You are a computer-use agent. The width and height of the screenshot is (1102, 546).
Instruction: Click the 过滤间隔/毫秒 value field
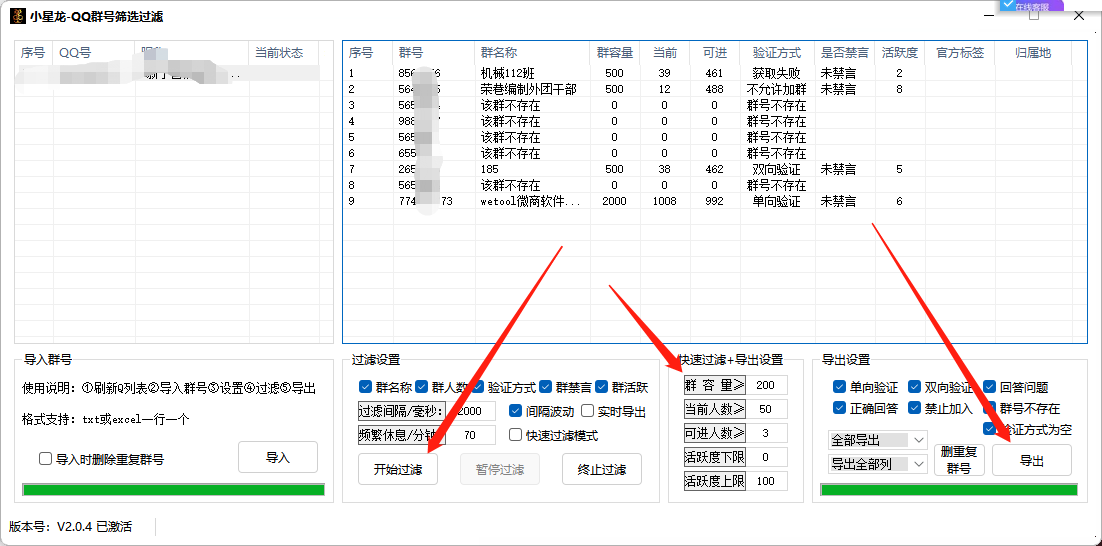[x=469, y=411]
